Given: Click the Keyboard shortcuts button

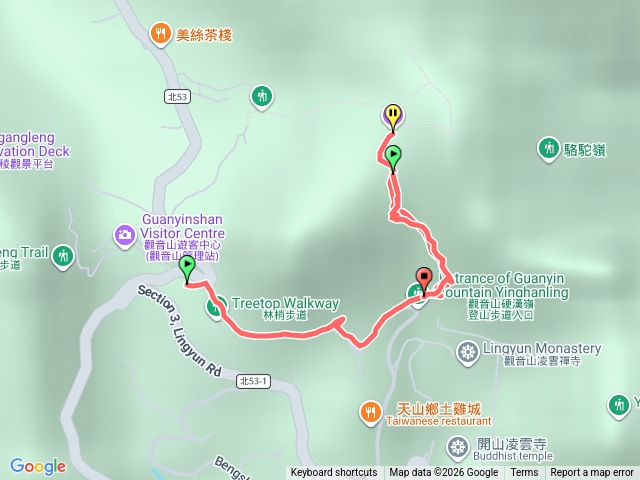Looking at the screenshot, I should tap(334, 473).
